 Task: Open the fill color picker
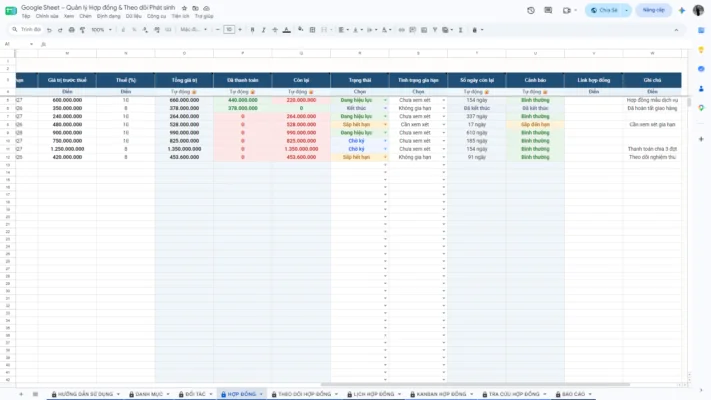click(300, 30)
